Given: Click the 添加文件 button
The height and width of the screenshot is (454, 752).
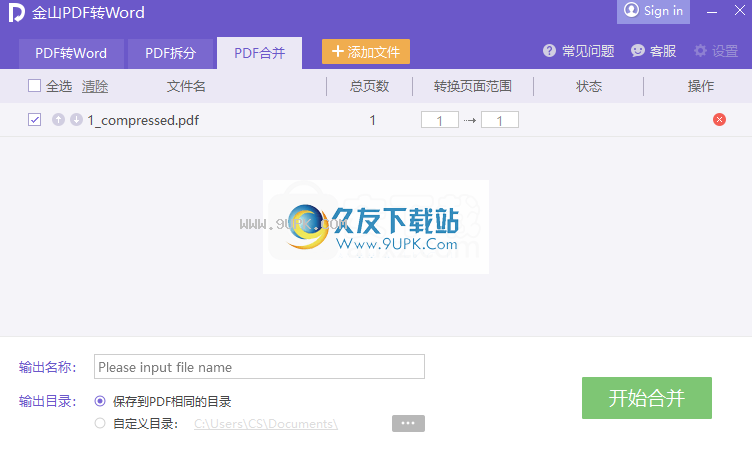Looking at the screenshot, I should click(366, 51).
